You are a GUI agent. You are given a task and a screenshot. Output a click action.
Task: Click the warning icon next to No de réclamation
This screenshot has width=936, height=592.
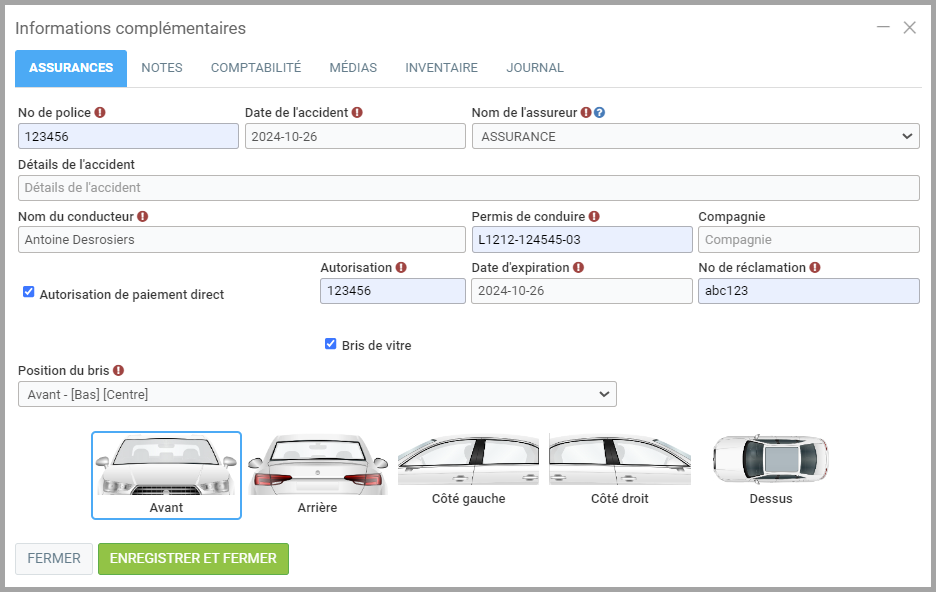[815, 268]
